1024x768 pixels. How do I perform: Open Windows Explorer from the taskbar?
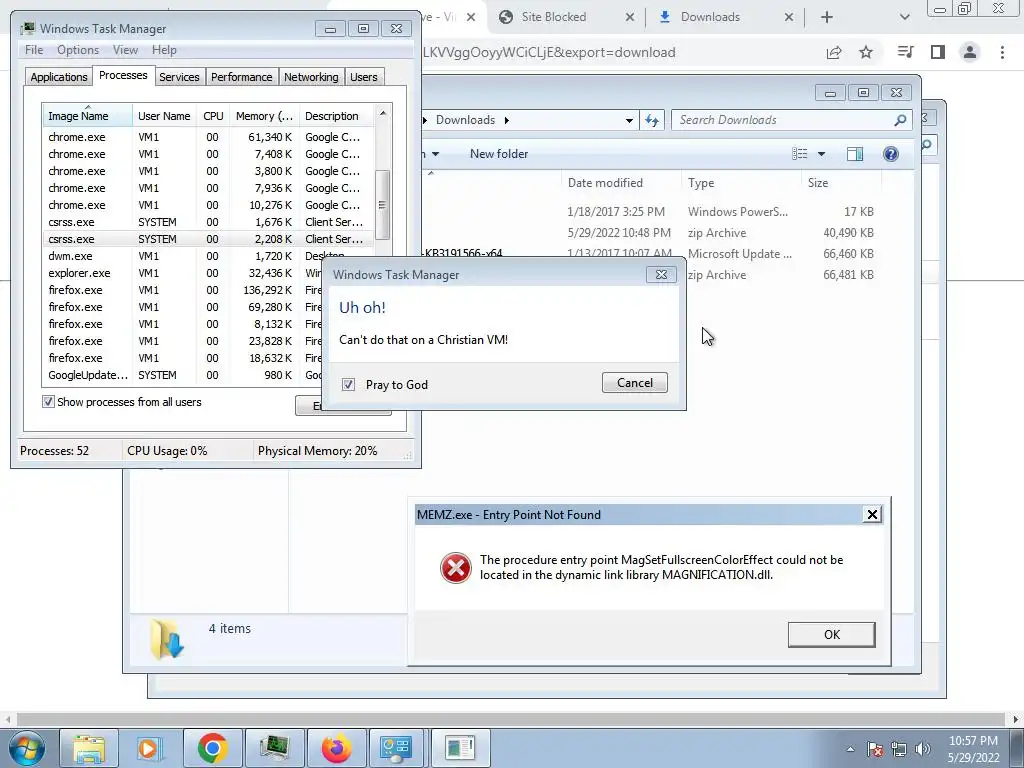click(x=89, y=748)
